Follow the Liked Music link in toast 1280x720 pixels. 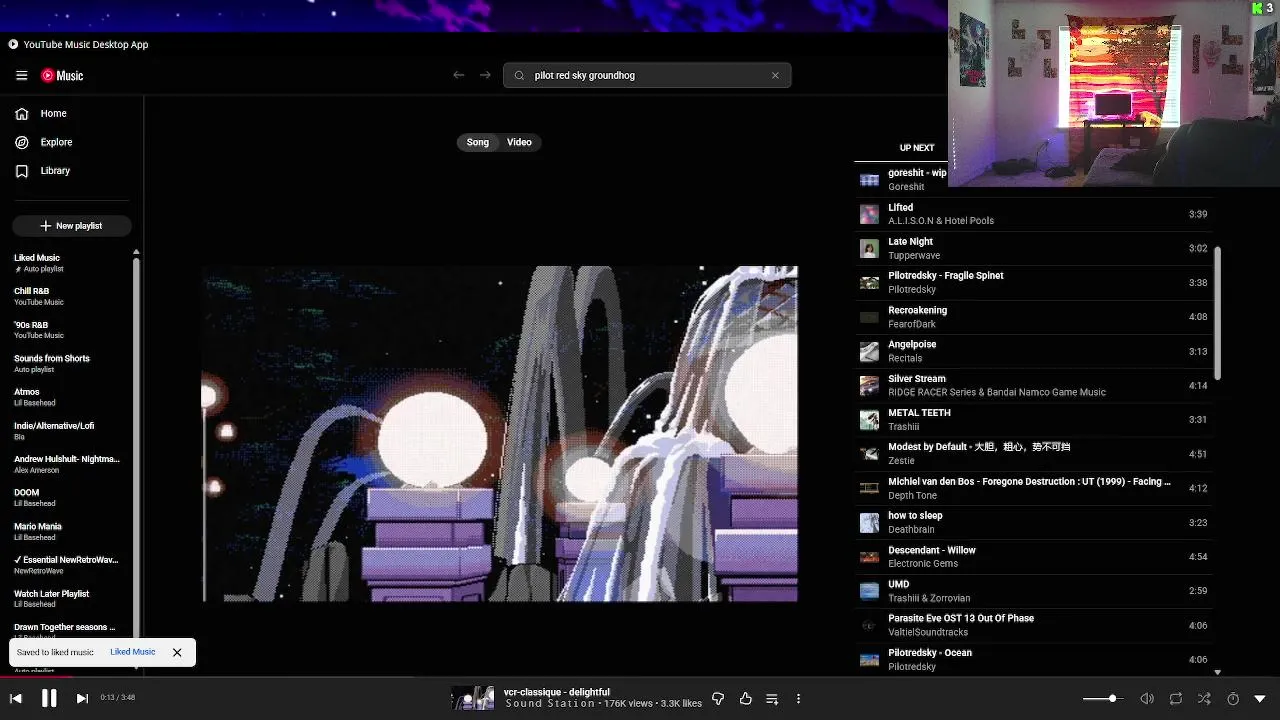132,652
